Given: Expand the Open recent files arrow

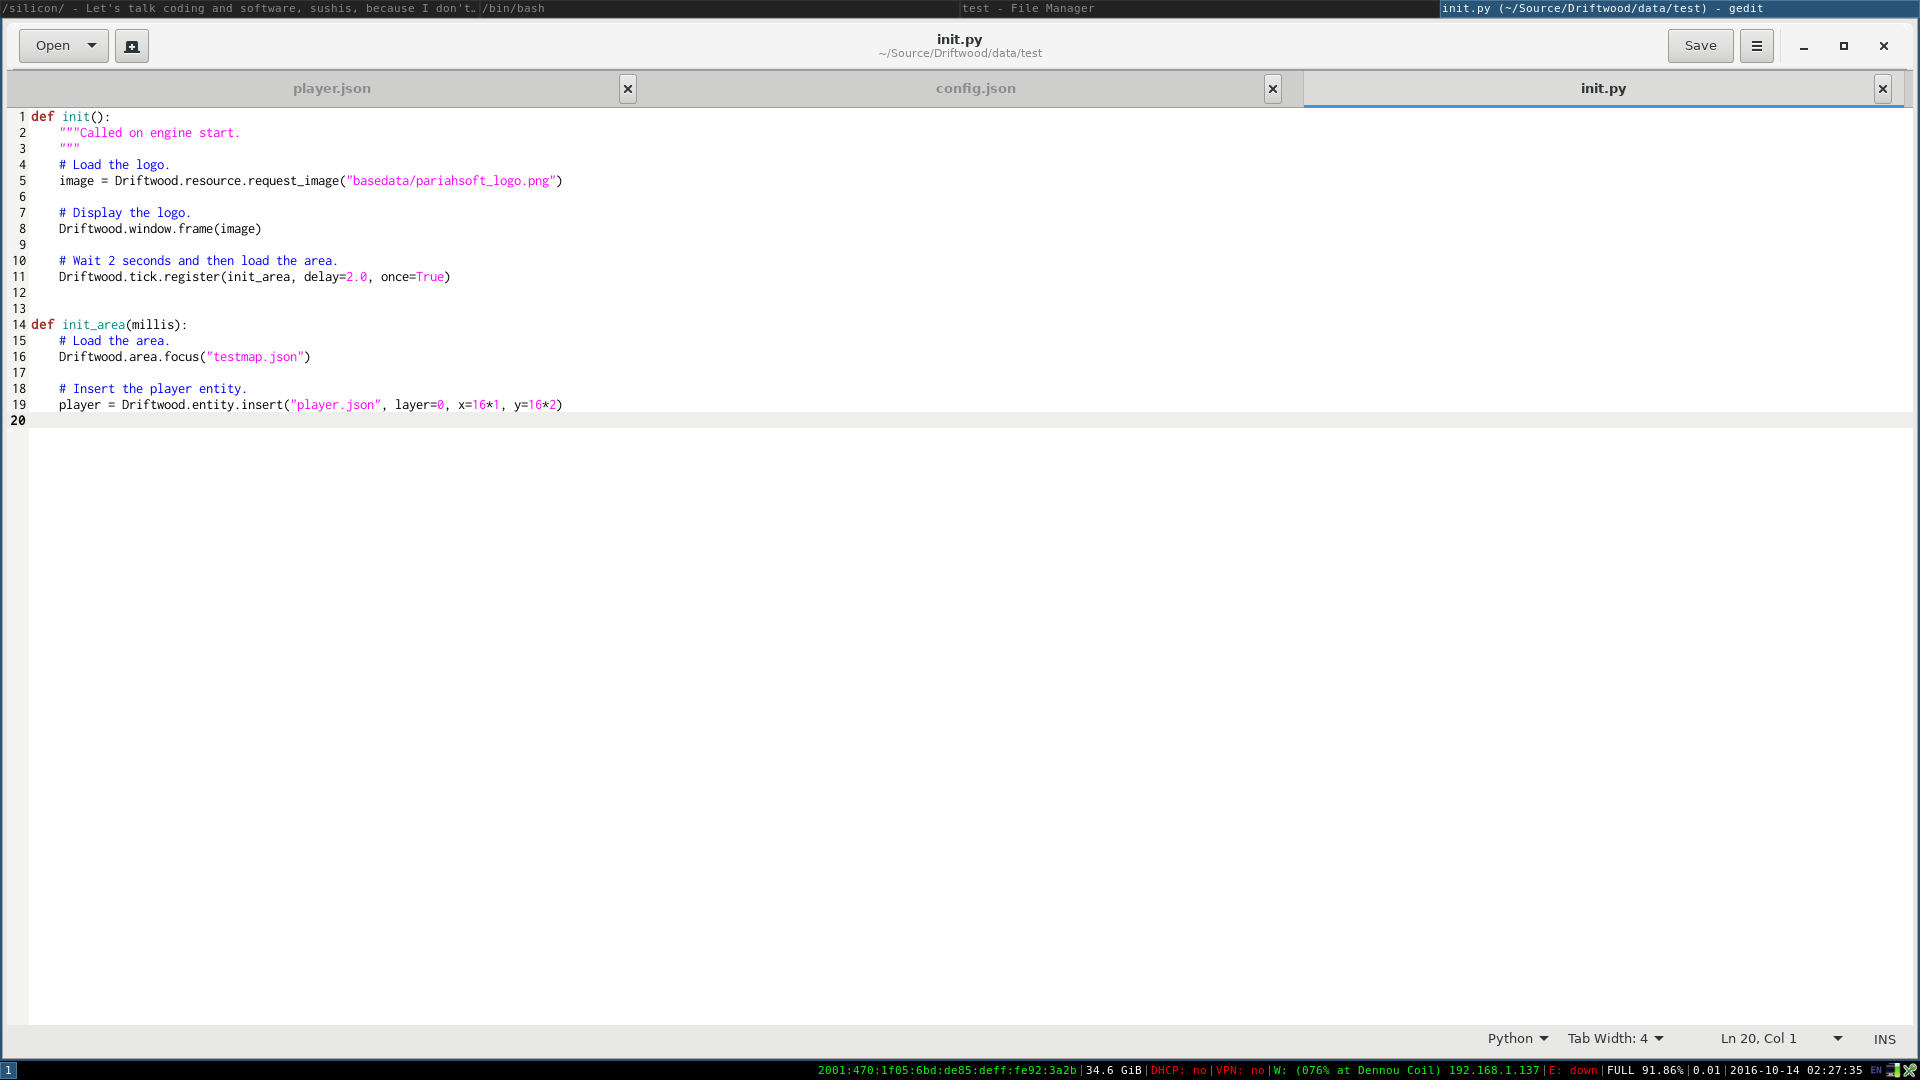Looking at the screenshot, I should 92,46.
